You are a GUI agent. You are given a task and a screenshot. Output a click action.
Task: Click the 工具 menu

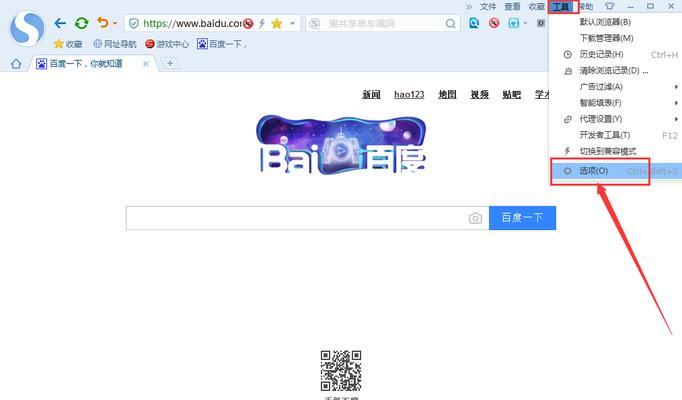[x=561, y=7]
